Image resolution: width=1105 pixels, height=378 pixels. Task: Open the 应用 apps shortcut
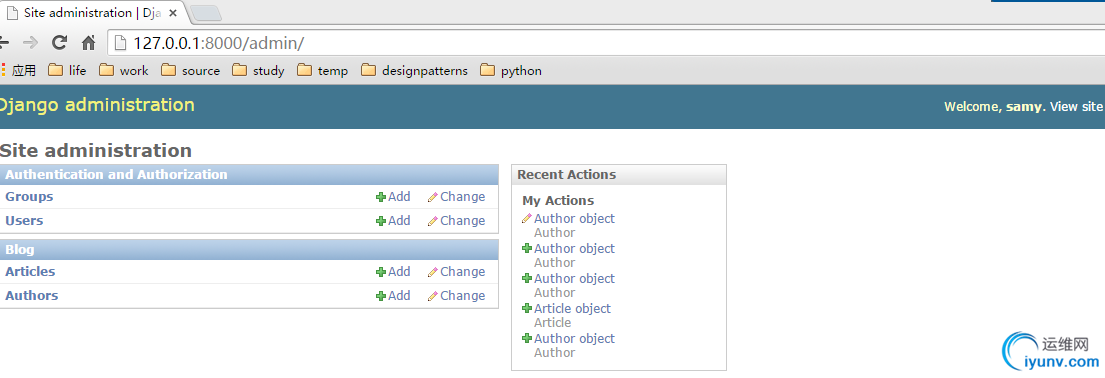coord(19,71)
